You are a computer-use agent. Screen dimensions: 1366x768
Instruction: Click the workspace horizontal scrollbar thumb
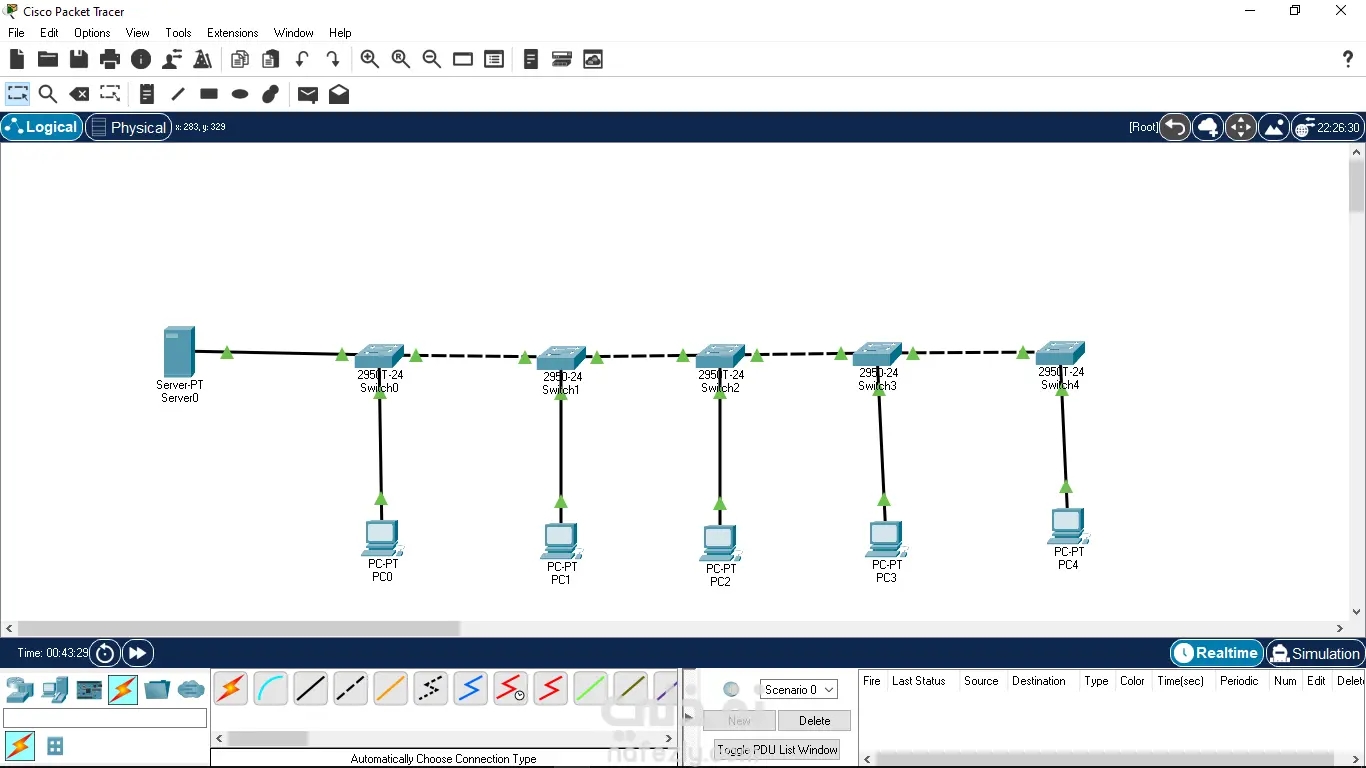coord(238,629)
